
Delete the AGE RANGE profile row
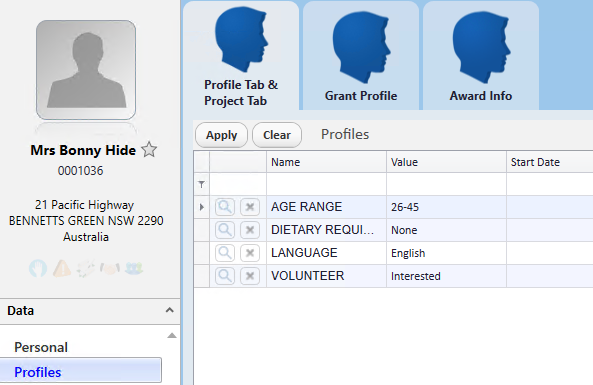[250, 207]
